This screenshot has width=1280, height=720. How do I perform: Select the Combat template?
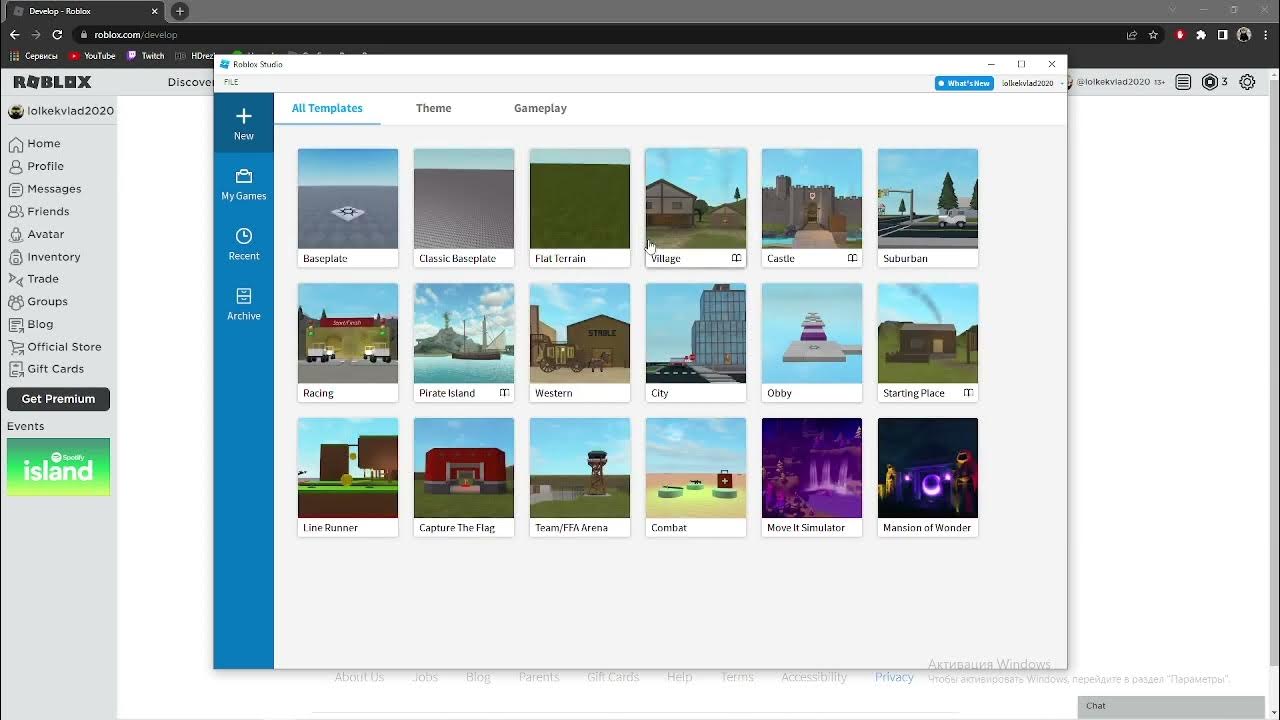696,477
